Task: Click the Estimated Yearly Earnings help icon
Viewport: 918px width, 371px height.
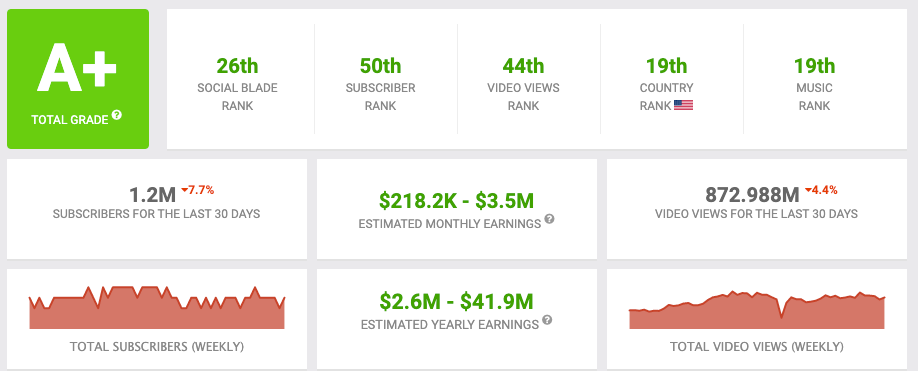Action: pos(547,320)
